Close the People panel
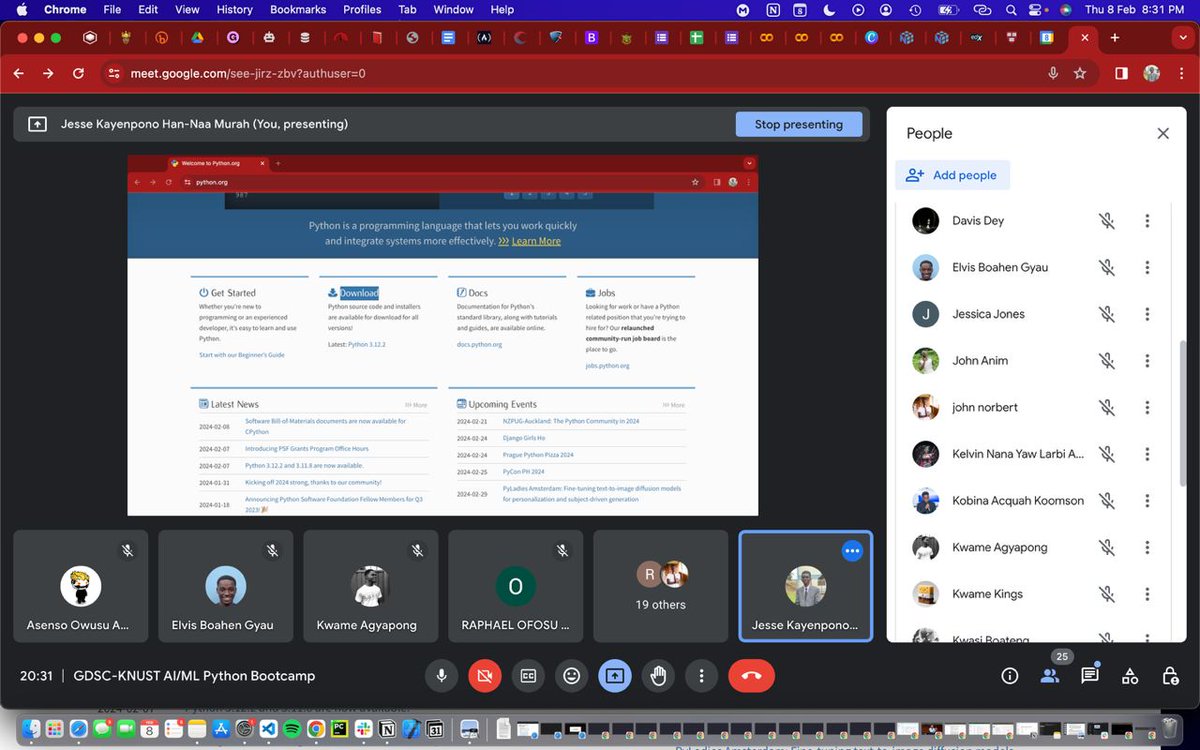 pos(1163,133)
